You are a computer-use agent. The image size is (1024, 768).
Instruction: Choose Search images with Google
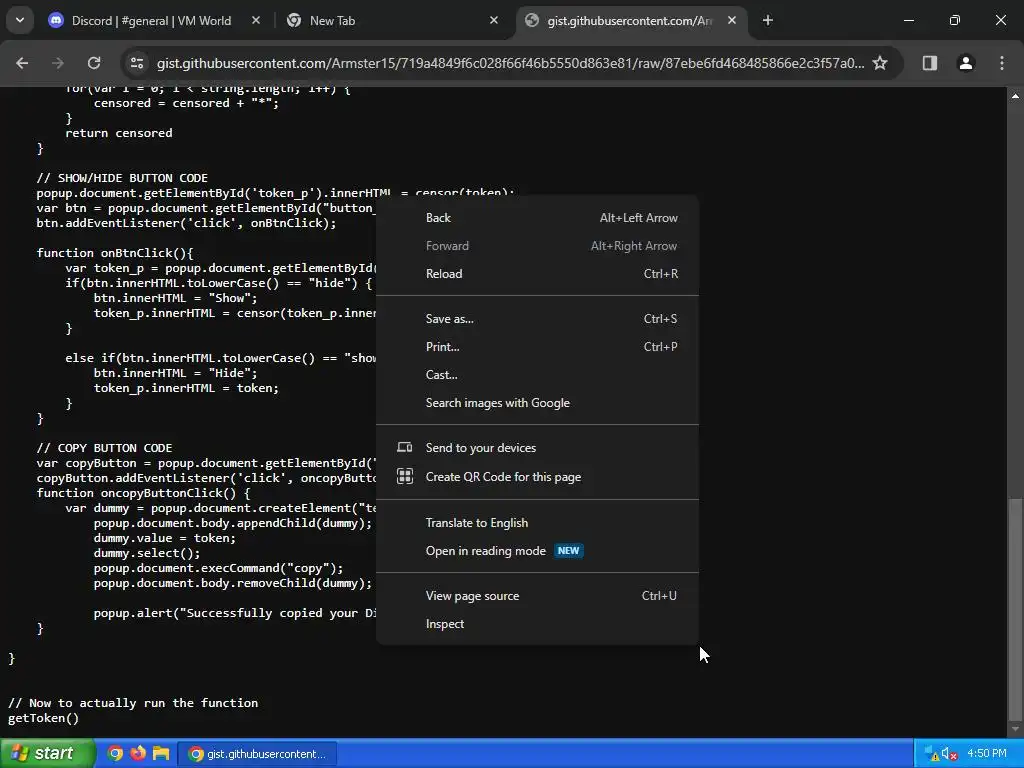[x=537, y=404]
